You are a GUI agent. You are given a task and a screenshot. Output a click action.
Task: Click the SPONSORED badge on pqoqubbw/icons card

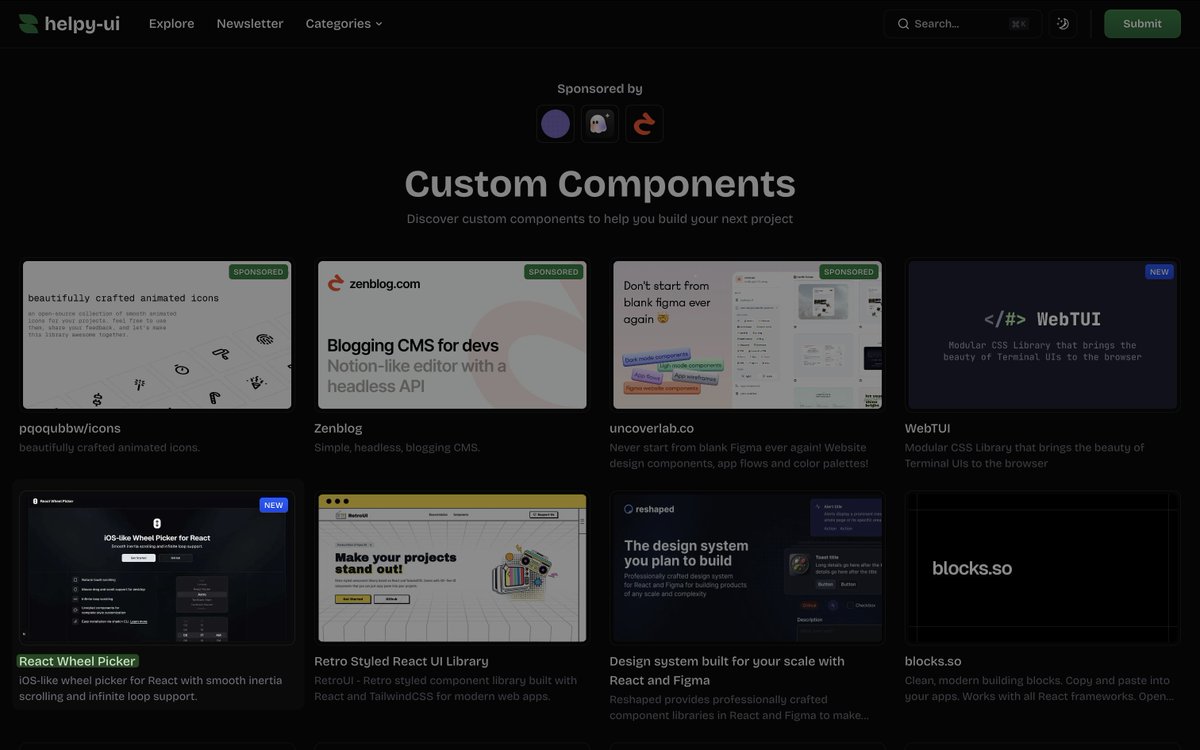259,272
